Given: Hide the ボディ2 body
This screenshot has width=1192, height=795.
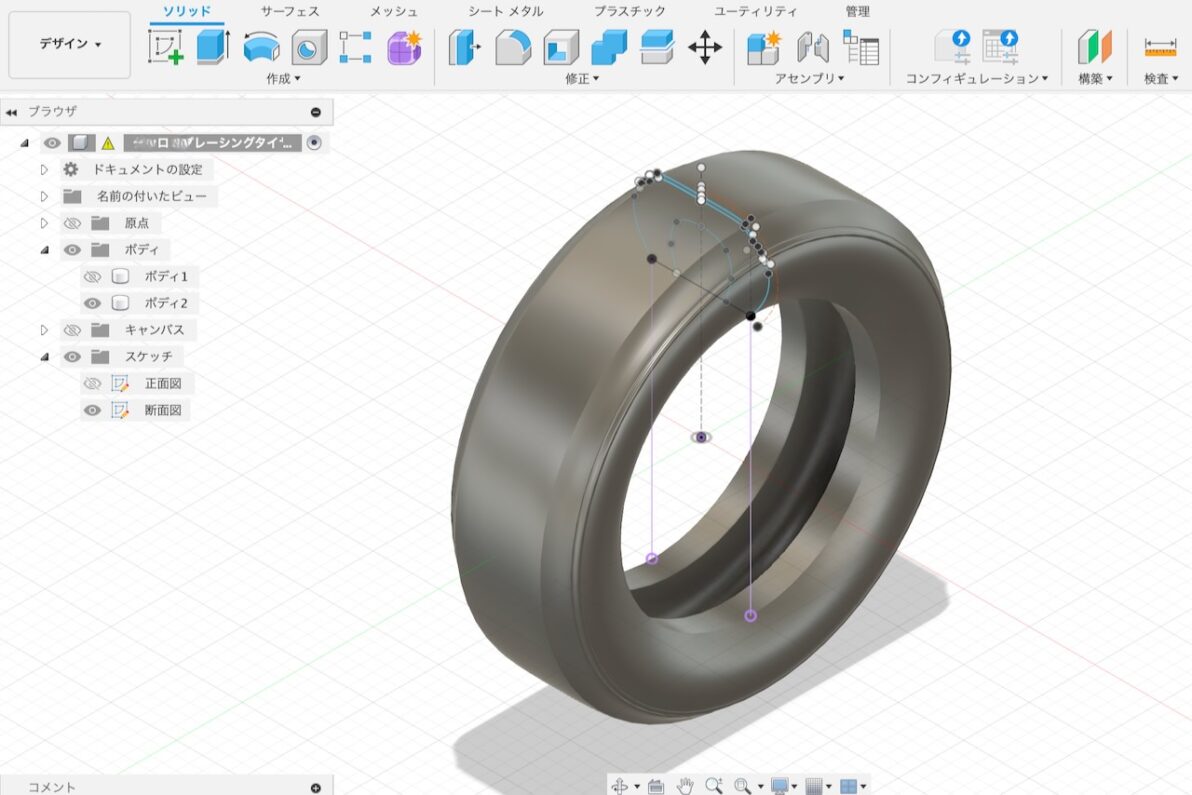Looking at the screenshot, I should [93, 303].
